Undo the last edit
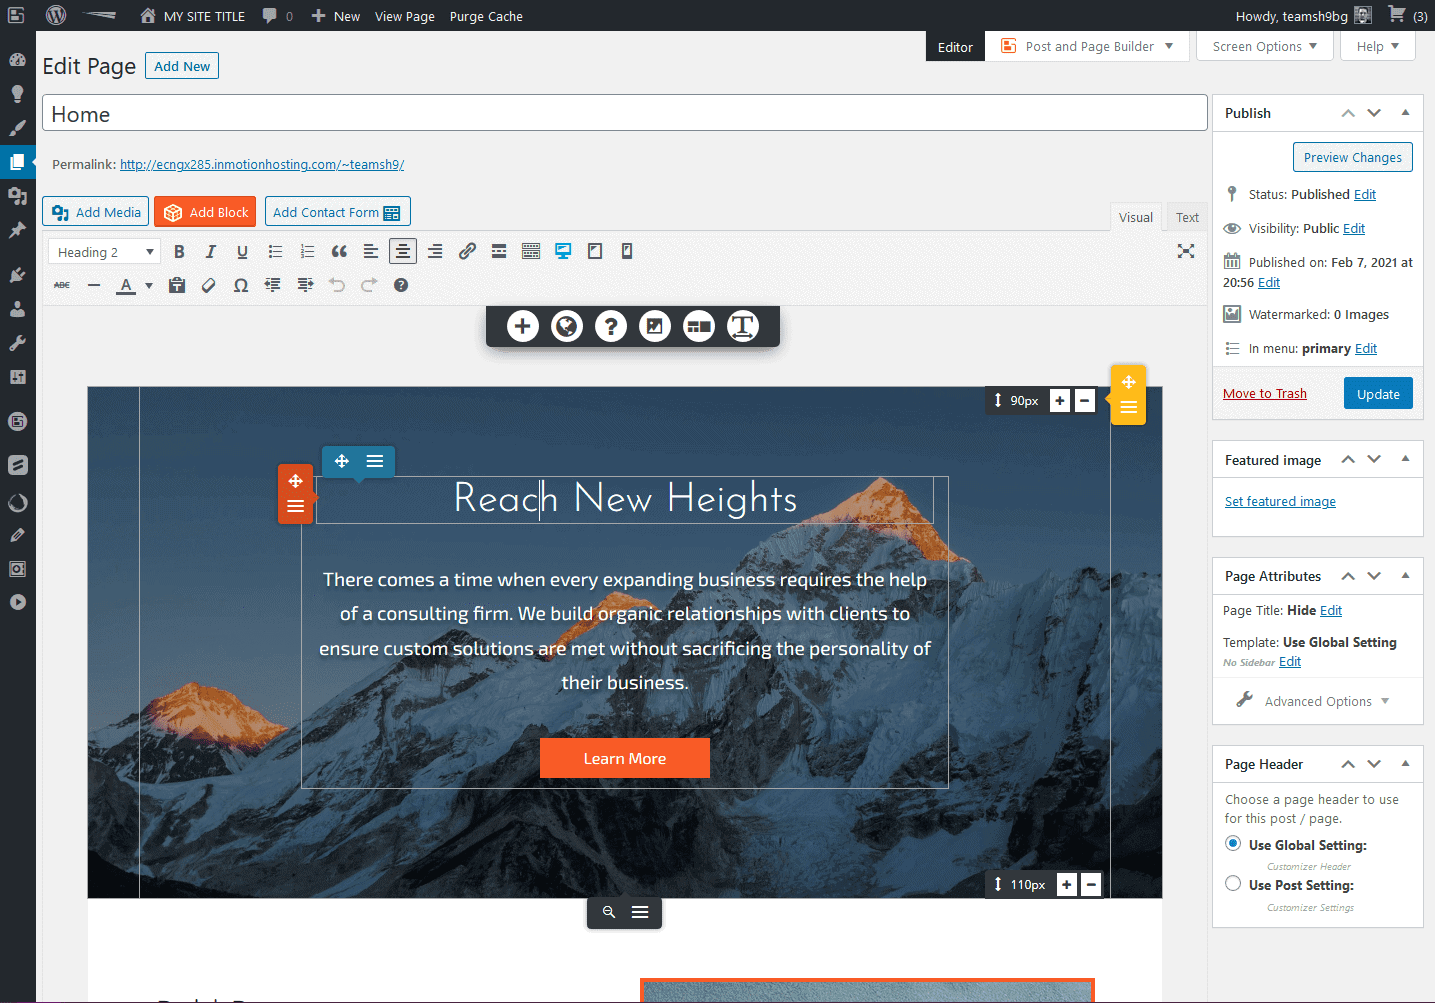Screen dimensions: 1435x1003 [337, 285]
